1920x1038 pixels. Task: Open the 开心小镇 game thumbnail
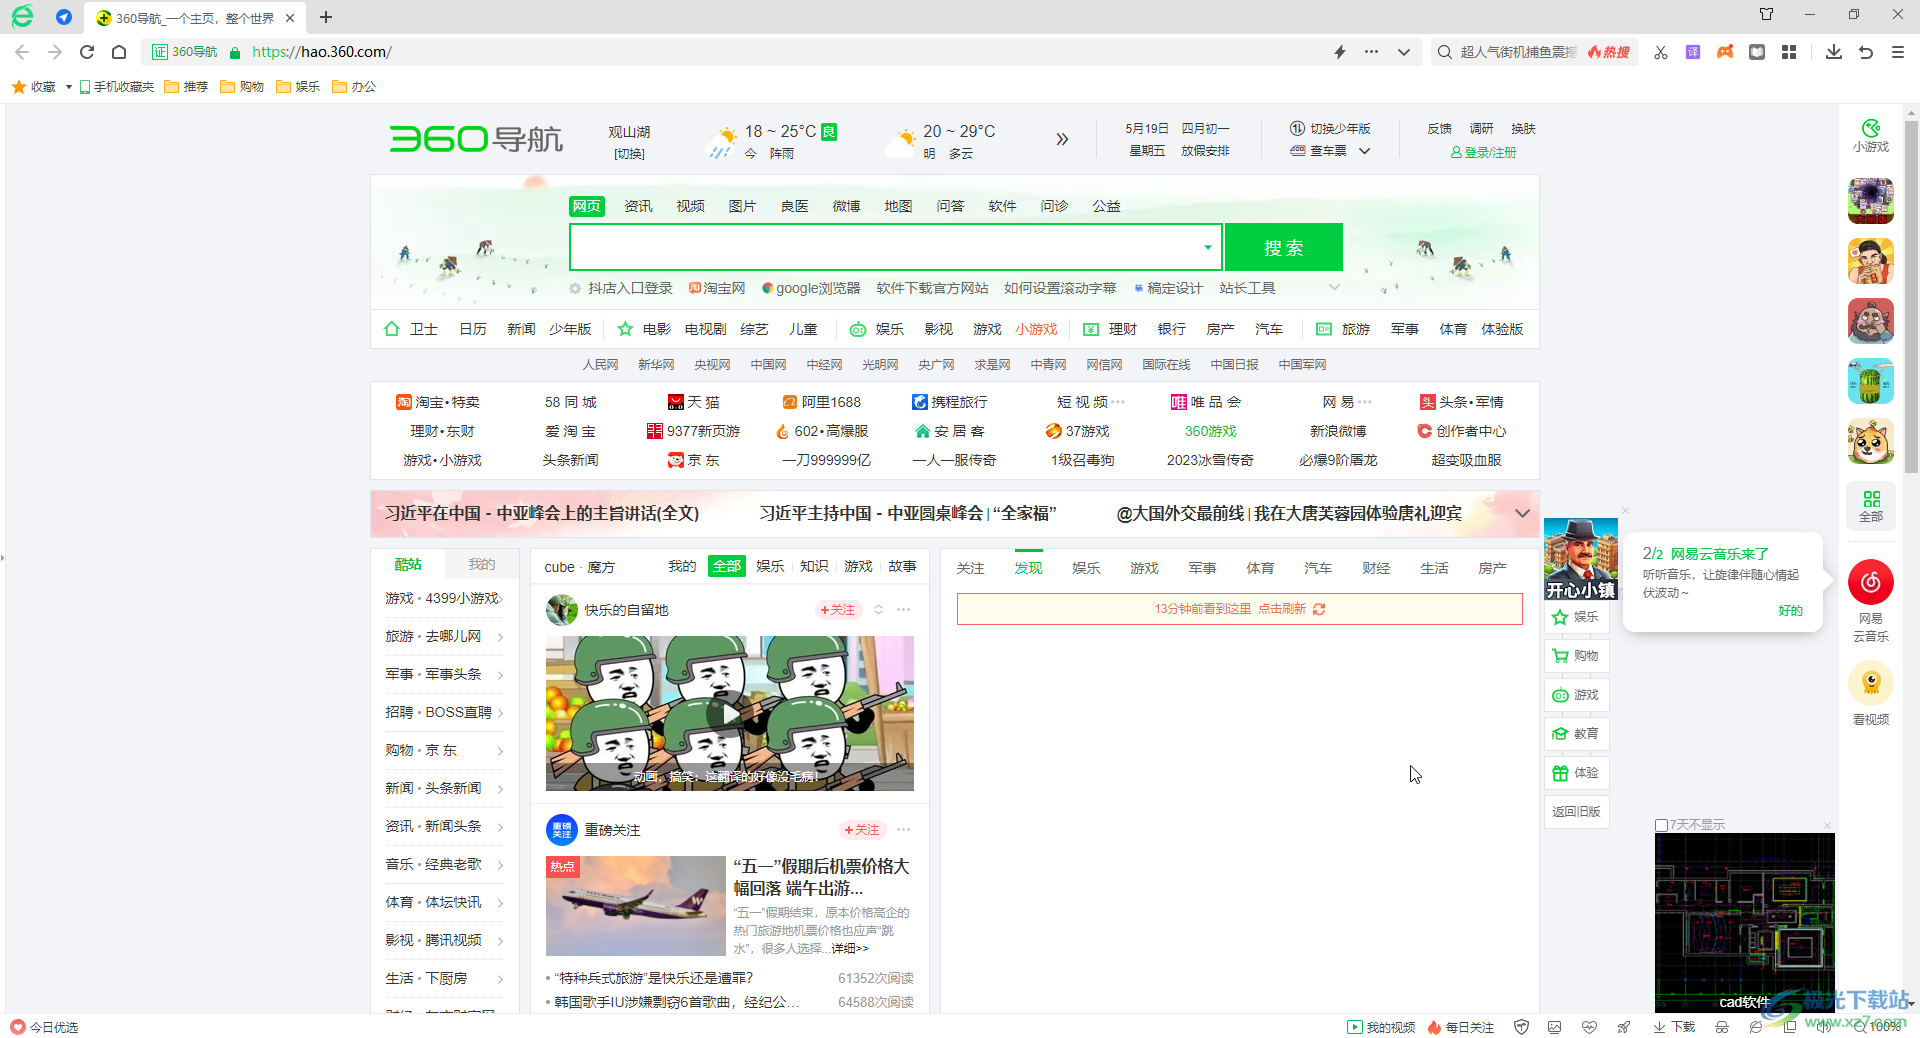point(1580,559)
